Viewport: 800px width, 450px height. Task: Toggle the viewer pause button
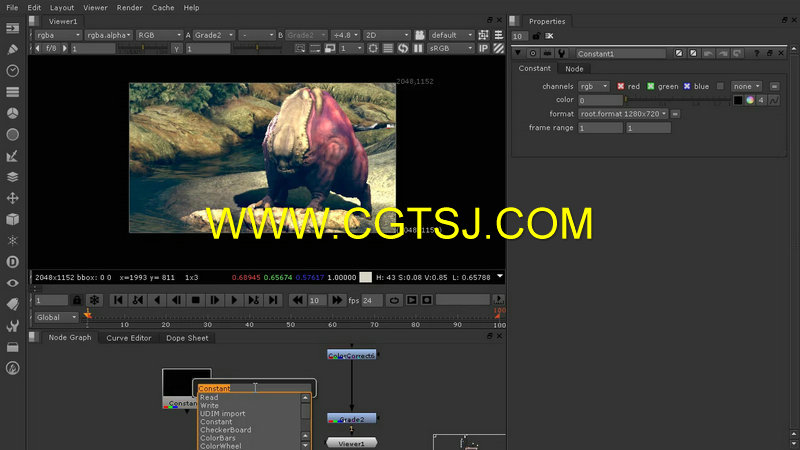pos(418,48)
